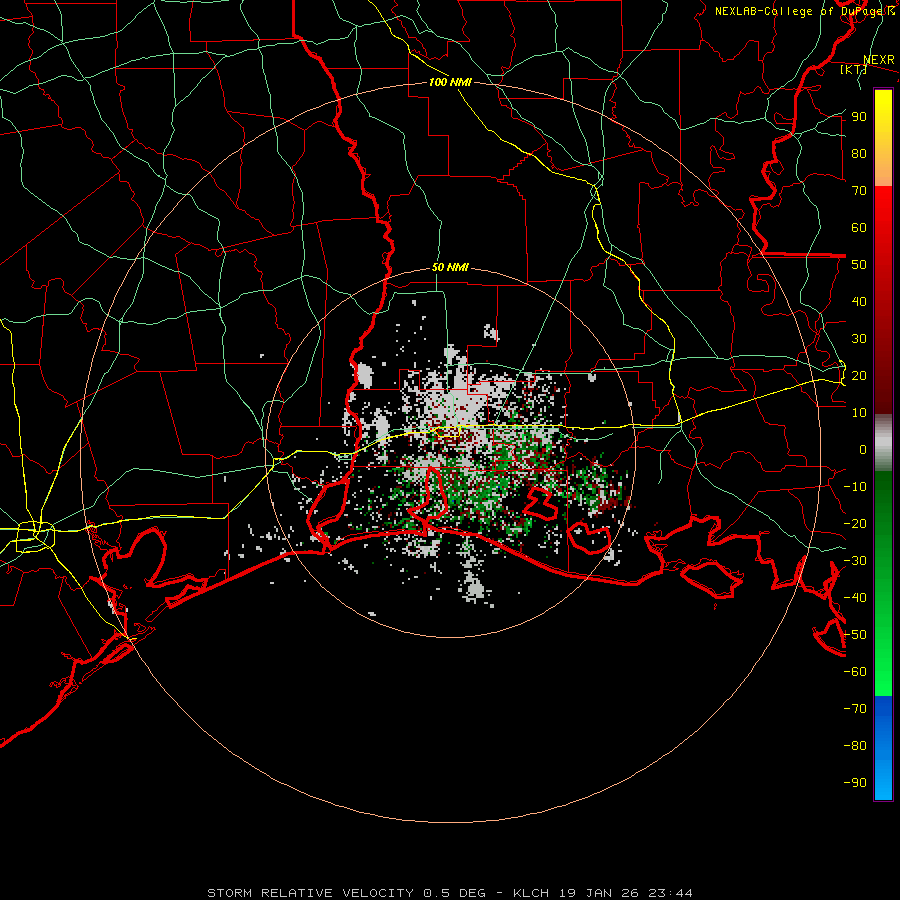Click the 90 value on velocity scale
This screenshot has height=900, width=900.
[x=859, y=117]
